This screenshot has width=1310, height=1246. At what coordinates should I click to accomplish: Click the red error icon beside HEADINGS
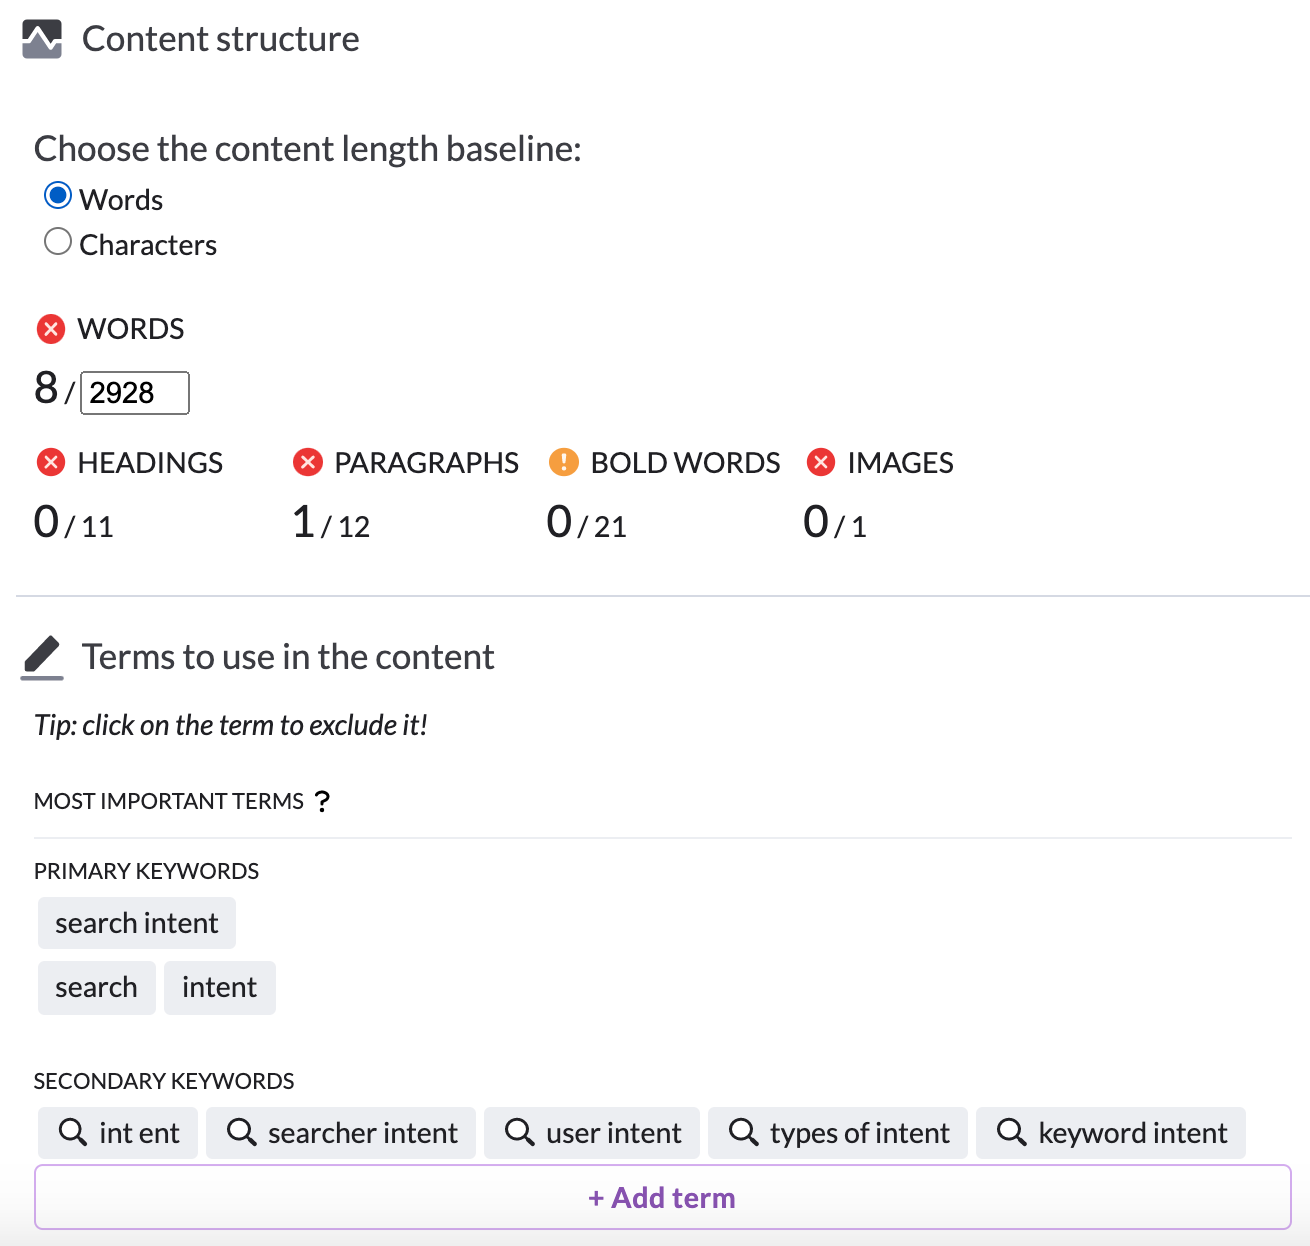51,462
